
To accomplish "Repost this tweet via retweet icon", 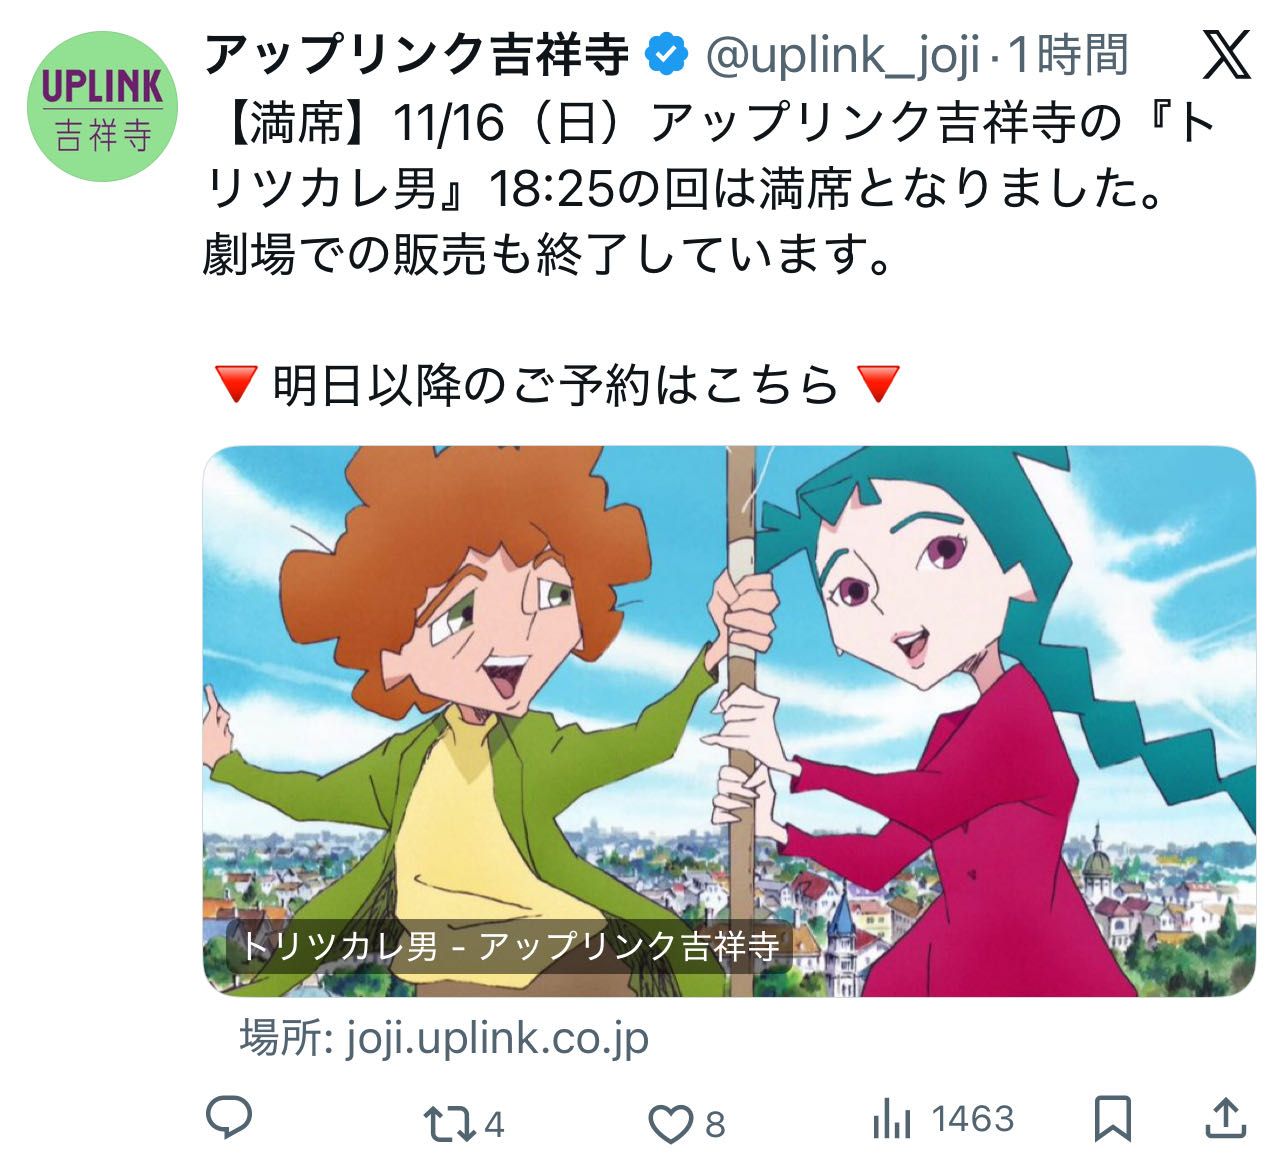I will (449, 1123).
